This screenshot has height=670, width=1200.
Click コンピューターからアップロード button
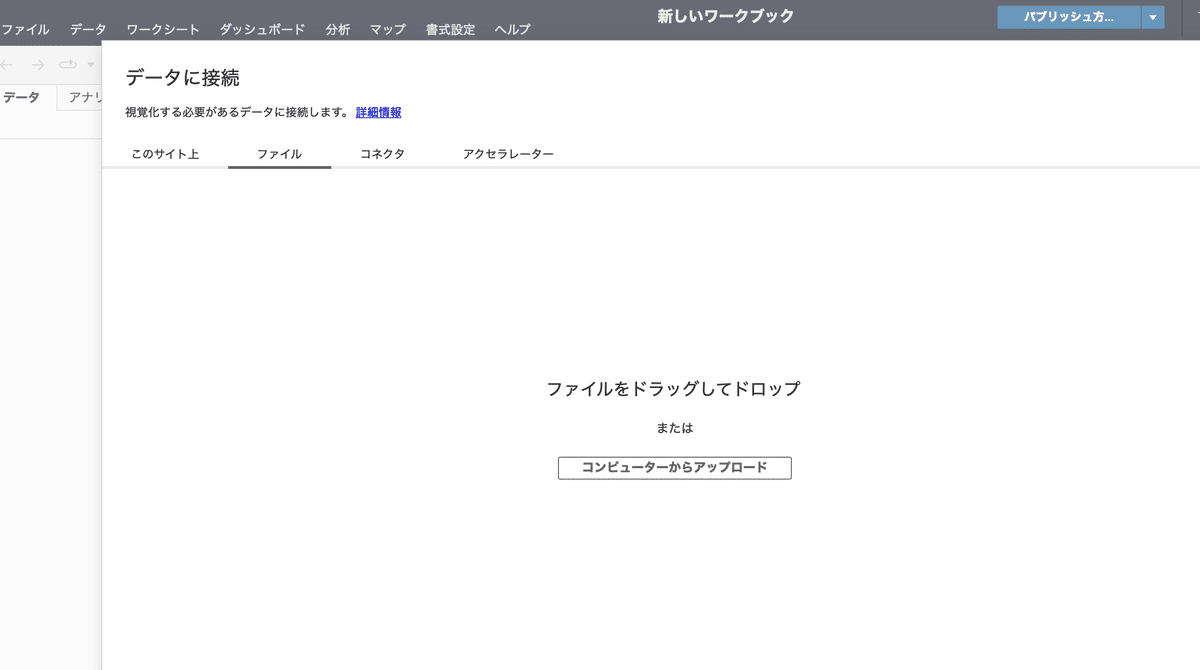point(675,468)
